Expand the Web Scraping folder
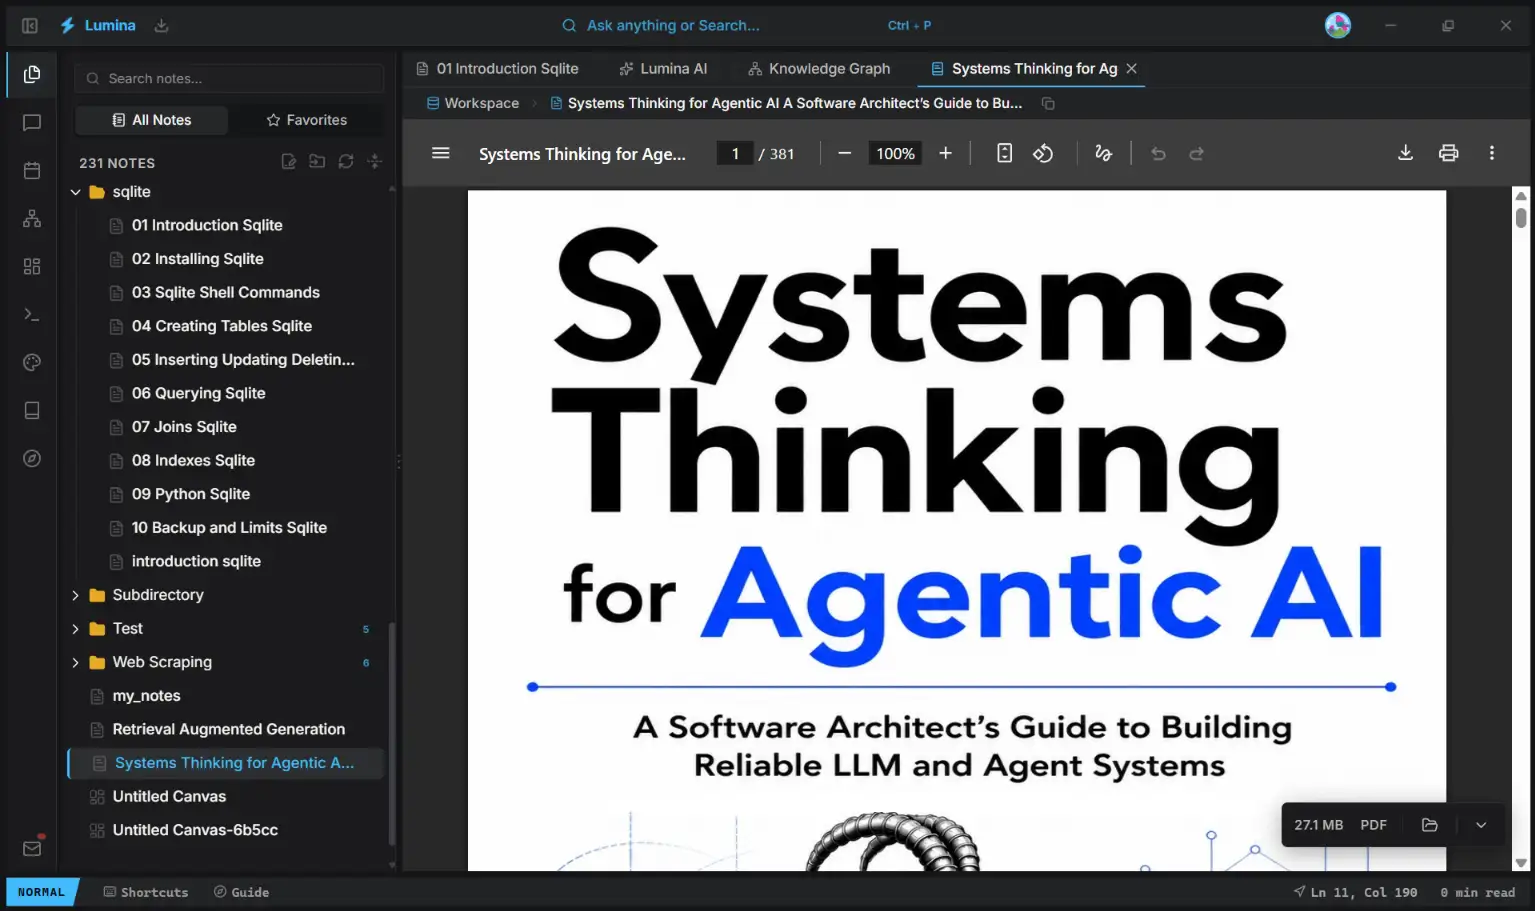Viewport: 1535px width, 911px height. 75,662
